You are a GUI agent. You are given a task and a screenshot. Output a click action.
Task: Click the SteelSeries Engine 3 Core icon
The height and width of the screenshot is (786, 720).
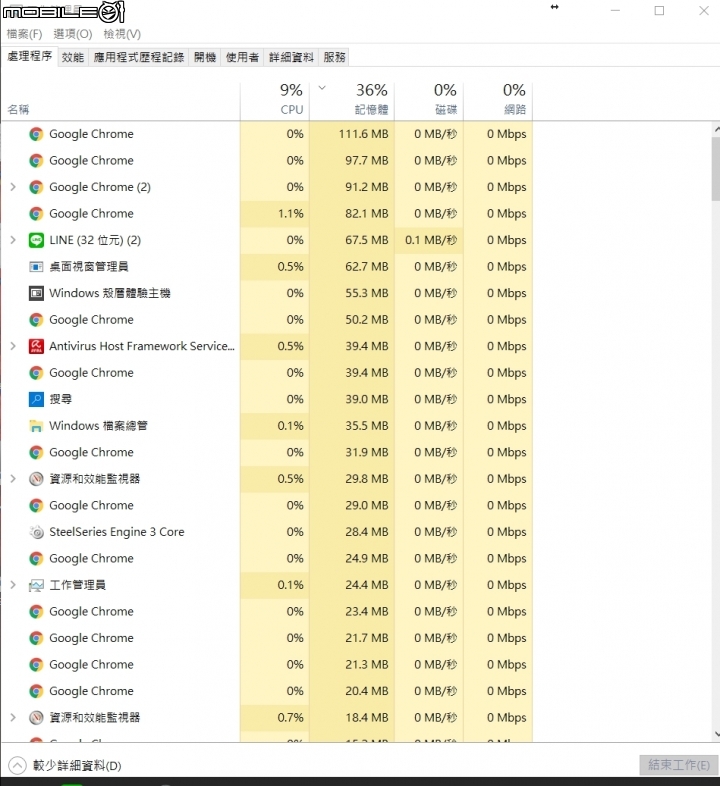point(36,532)
